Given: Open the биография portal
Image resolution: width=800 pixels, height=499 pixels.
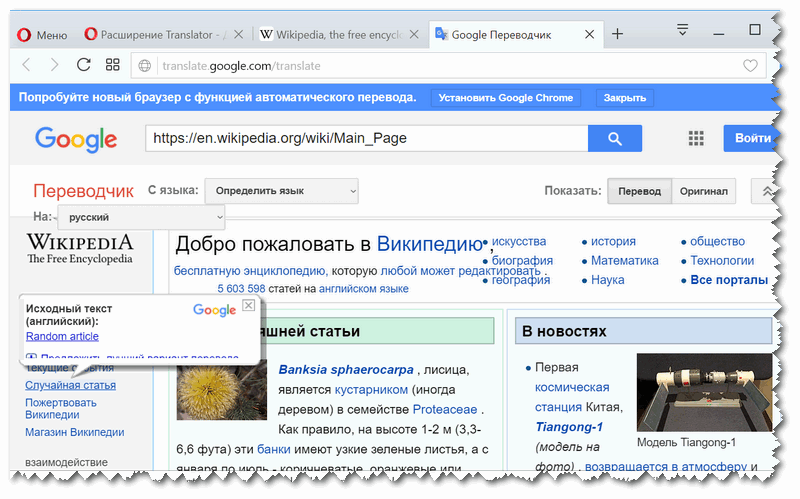Looking at the screenshot, I should 522,261.
